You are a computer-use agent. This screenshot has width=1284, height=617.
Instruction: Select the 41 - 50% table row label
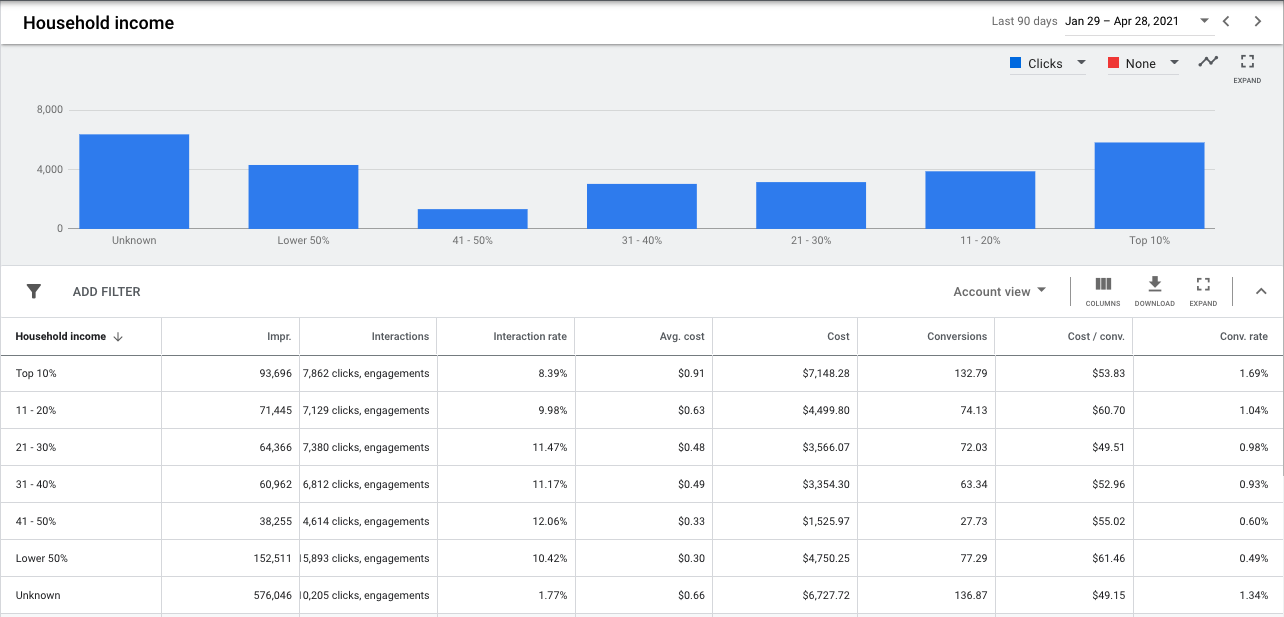click(x=36, y=521)
